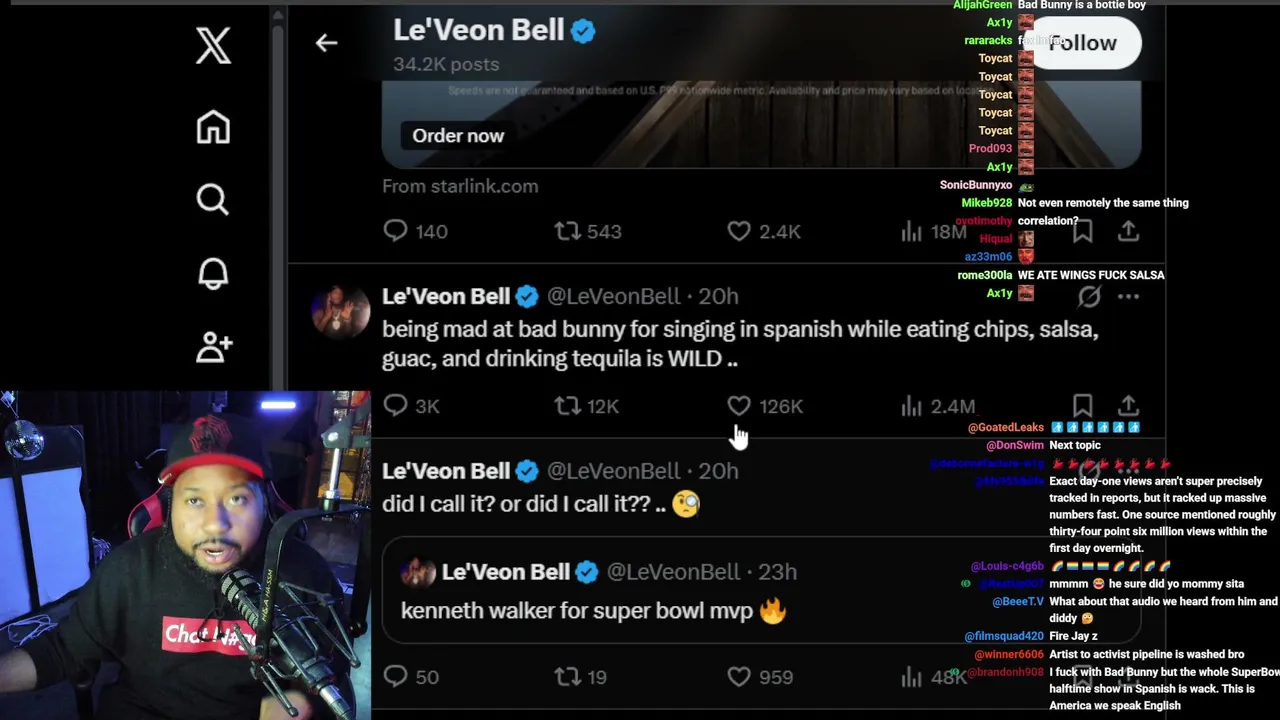
Task: Repost the bad bunny tweet 12K
Action: click(x=587, y=406)
